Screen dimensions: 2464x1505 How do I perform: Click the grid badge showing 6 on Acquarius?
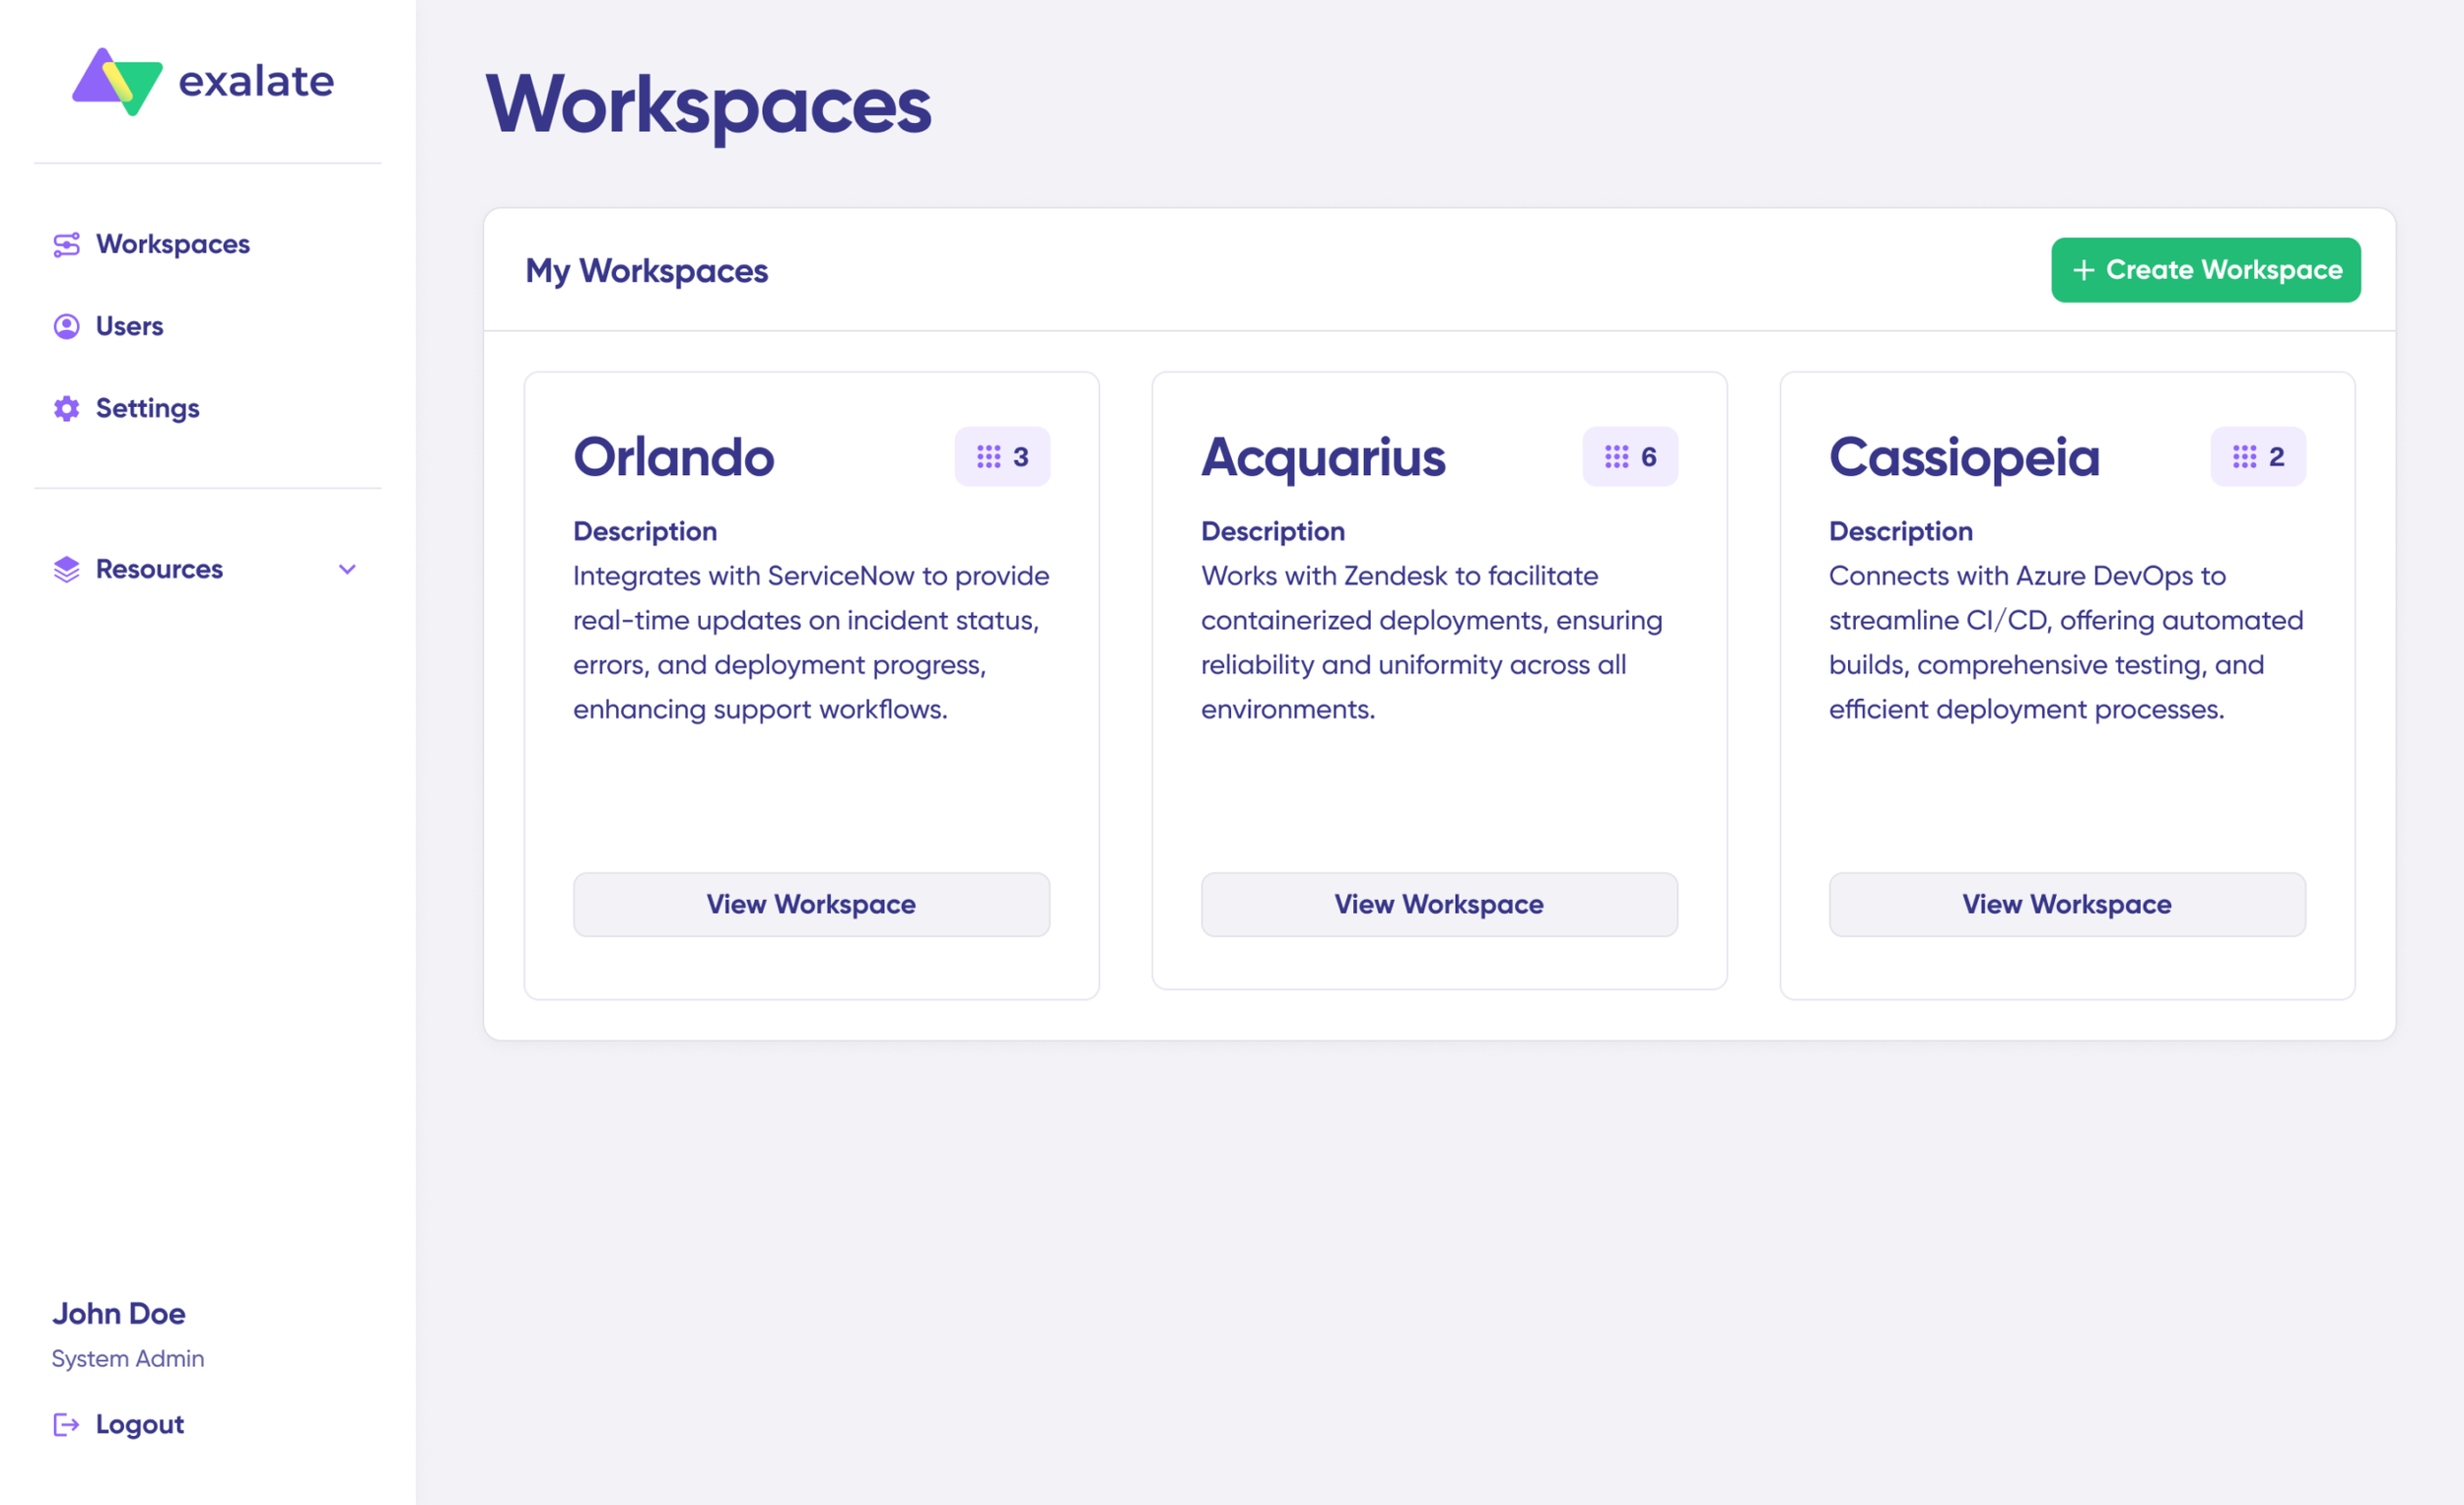tap(1629, 456)
